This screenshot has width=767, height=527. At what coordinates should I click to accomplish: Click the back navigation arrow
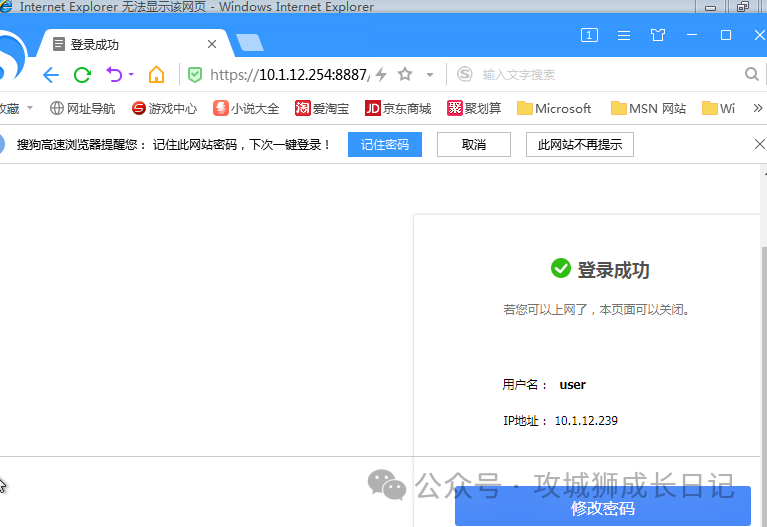tap(51, 75)
